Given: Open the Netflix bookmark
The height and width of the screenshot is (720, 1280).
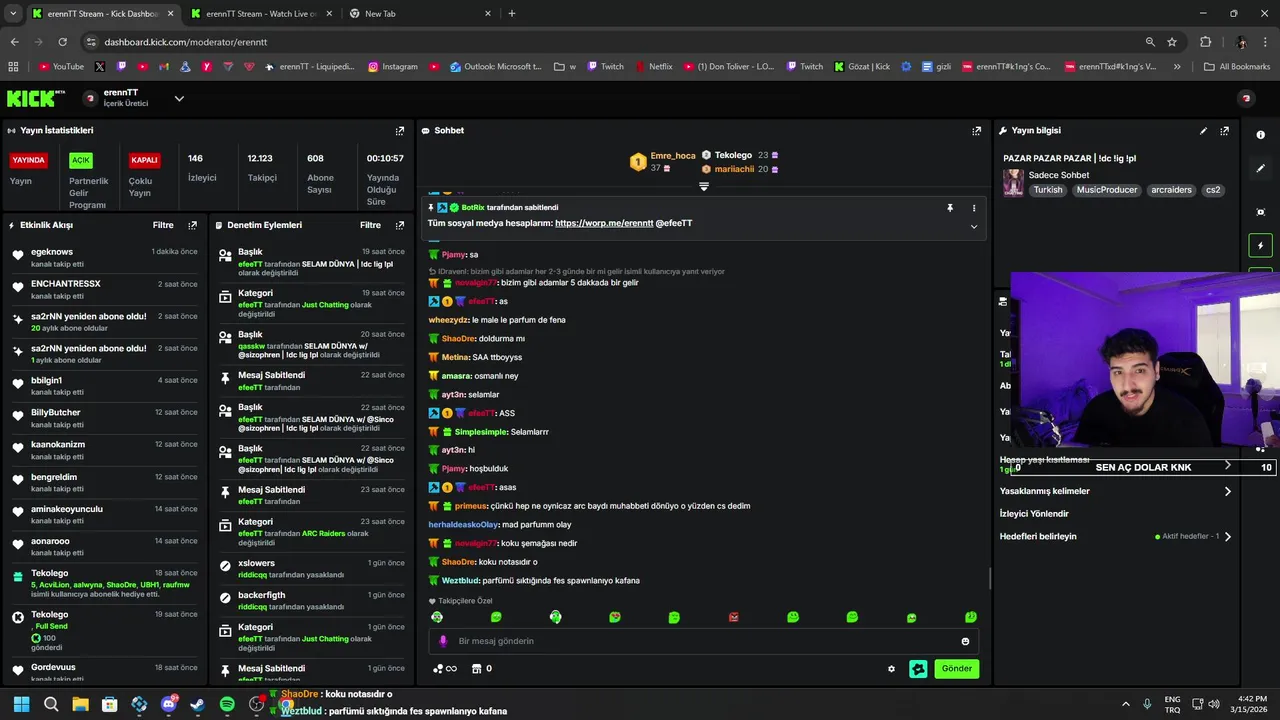Looking at the screenshot, I should pyautogui.click(x=654, y=67).
